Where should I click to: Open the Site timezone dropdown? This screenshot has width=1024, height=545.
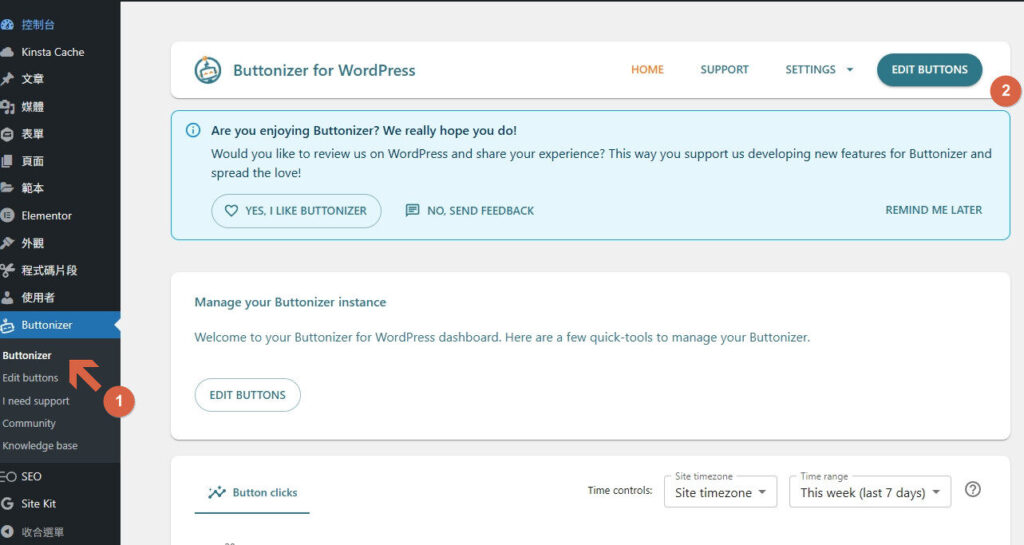pos(720,492)
